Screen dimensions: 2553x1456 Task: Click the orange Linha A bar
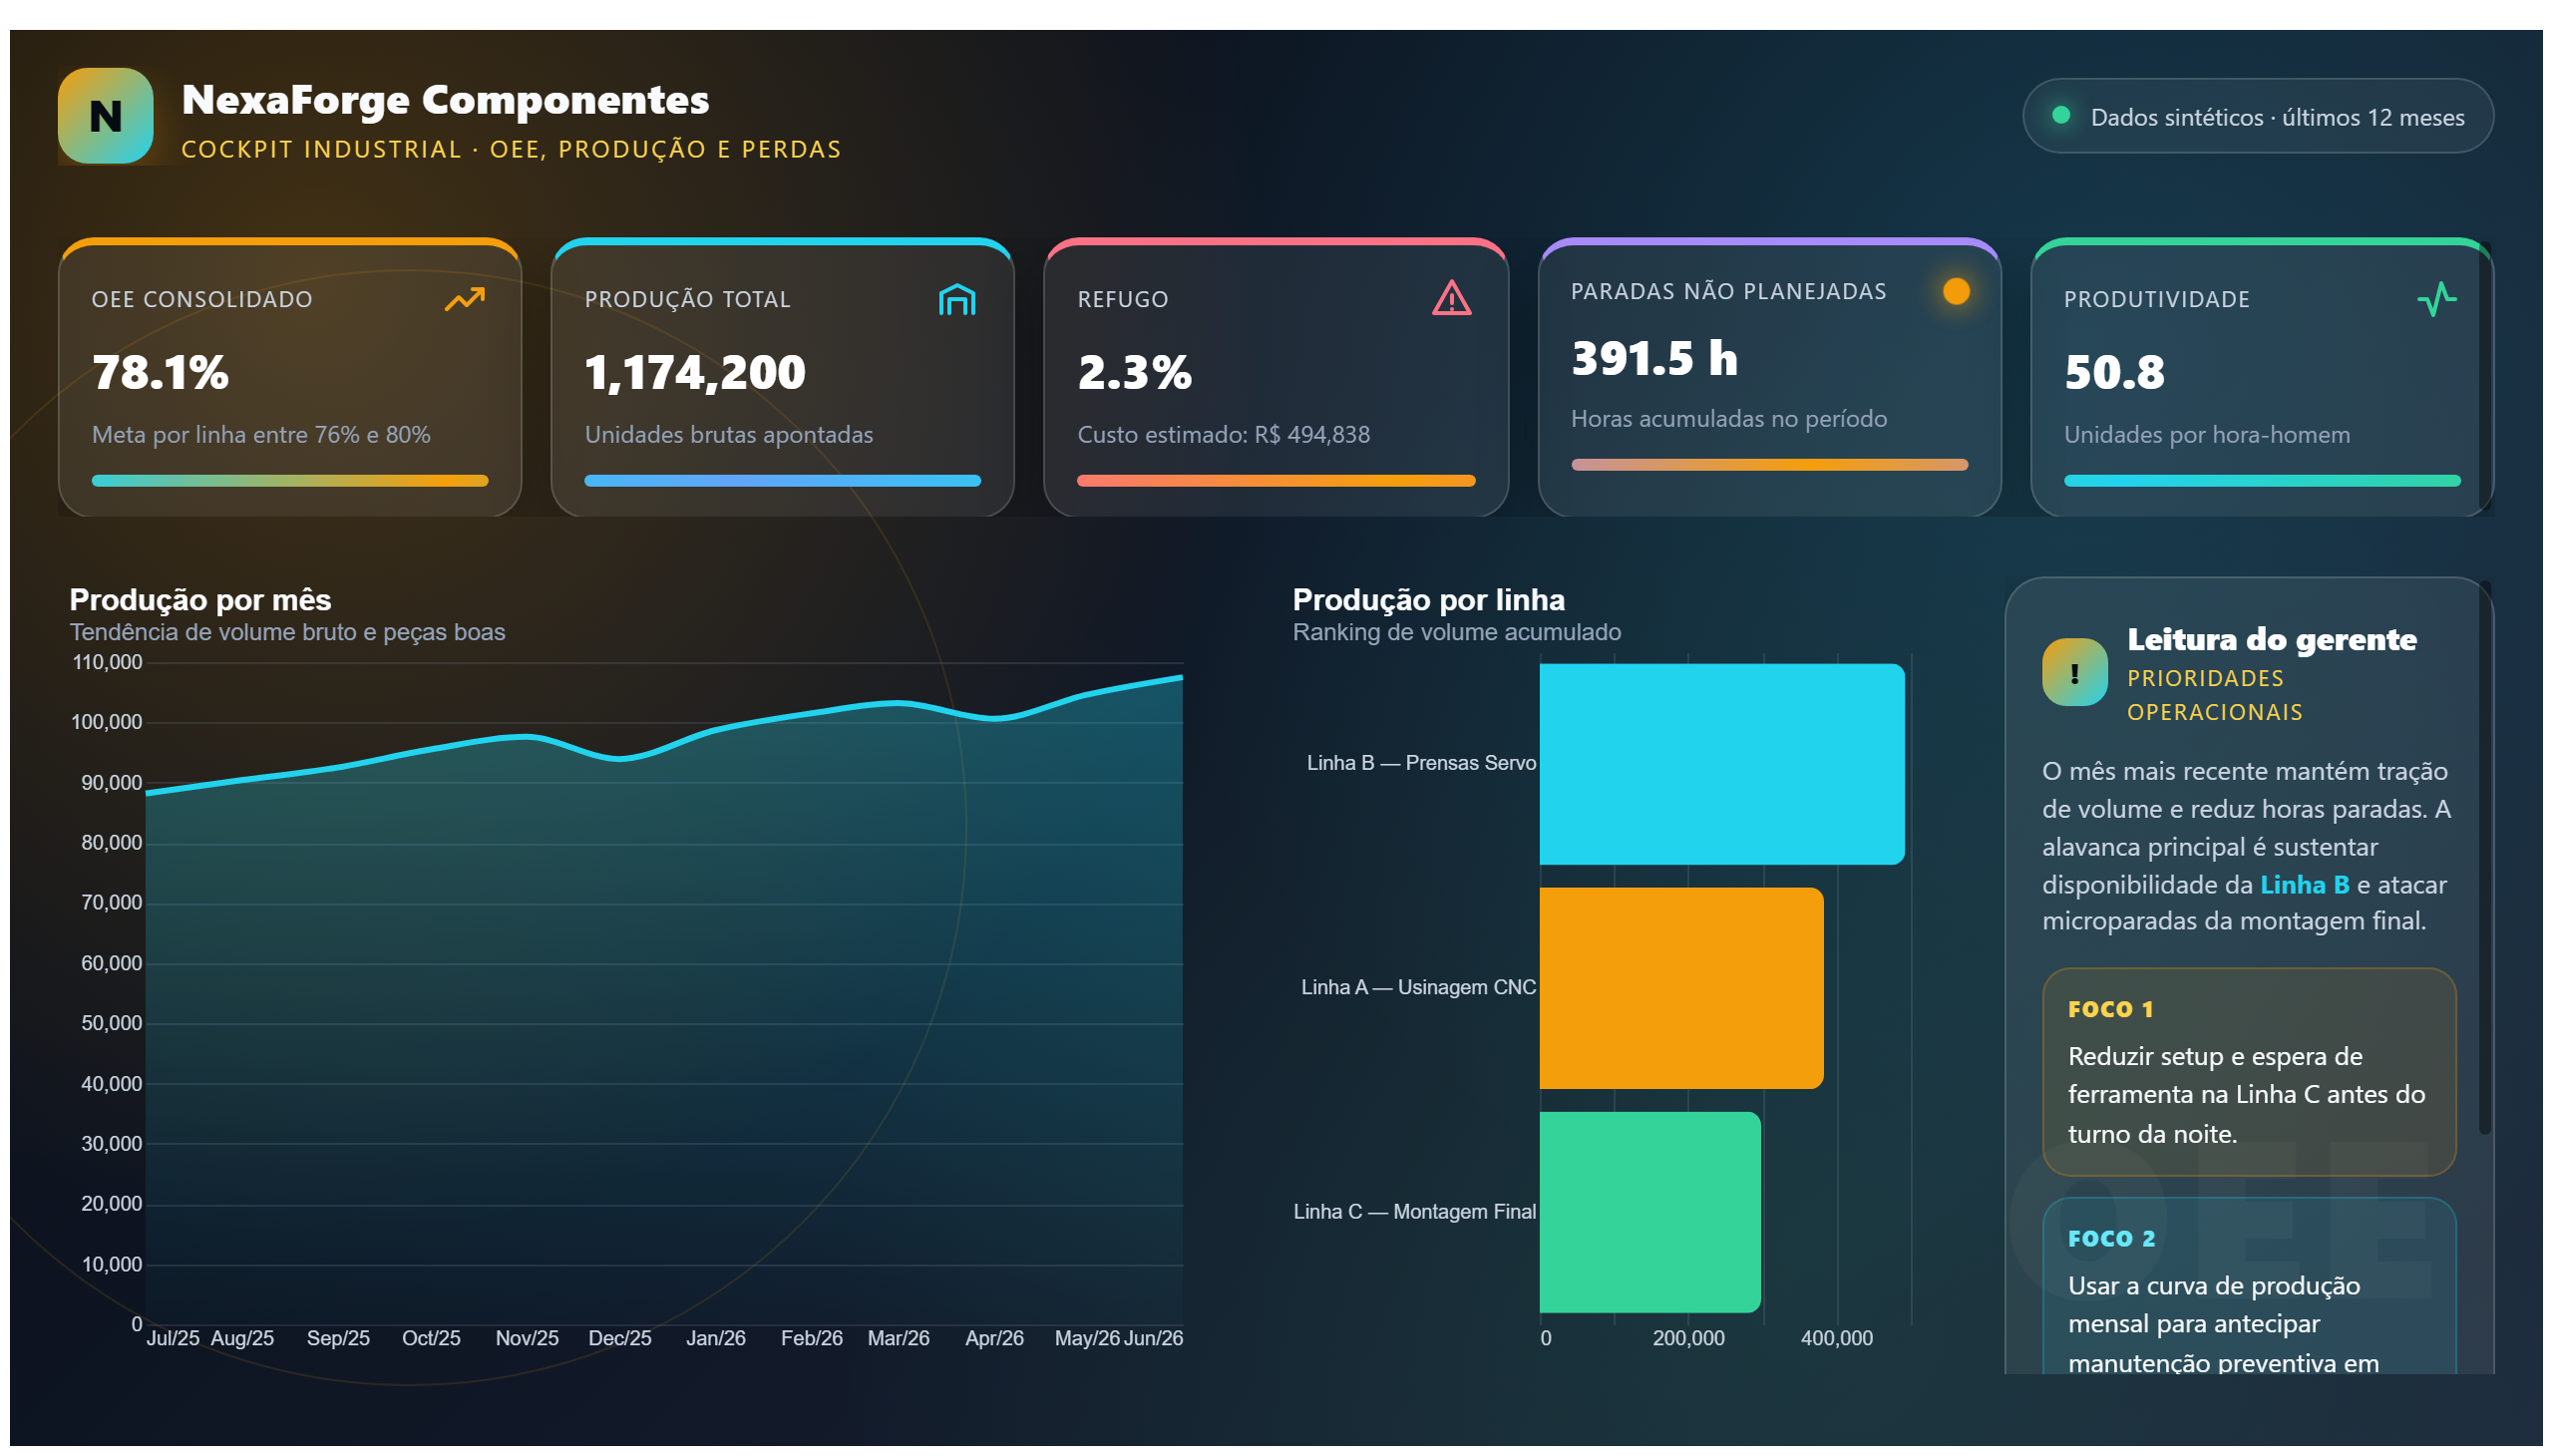[x=1681, y=988]
